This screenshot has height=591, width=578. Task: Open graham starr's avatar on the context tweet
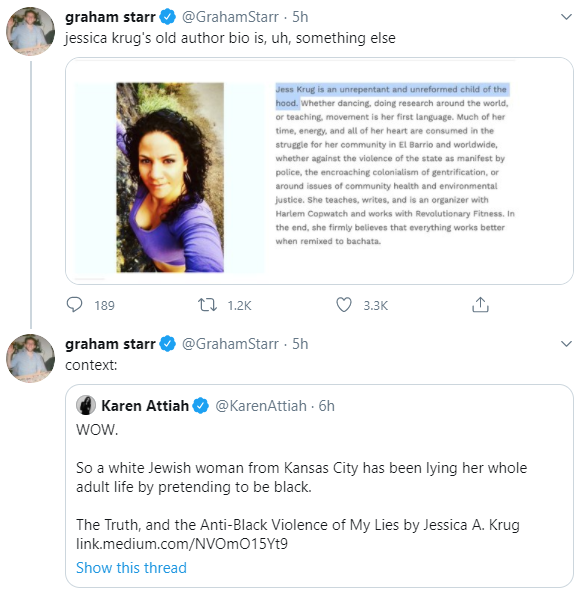tap(31, 358)
